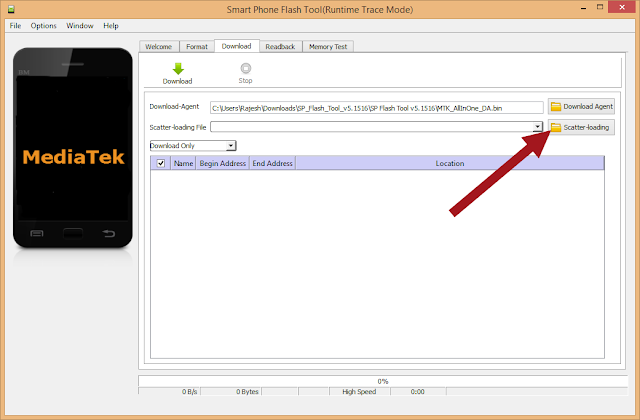Open the Help menu
This screenshot has width=640, height=420.
(111, 26)
